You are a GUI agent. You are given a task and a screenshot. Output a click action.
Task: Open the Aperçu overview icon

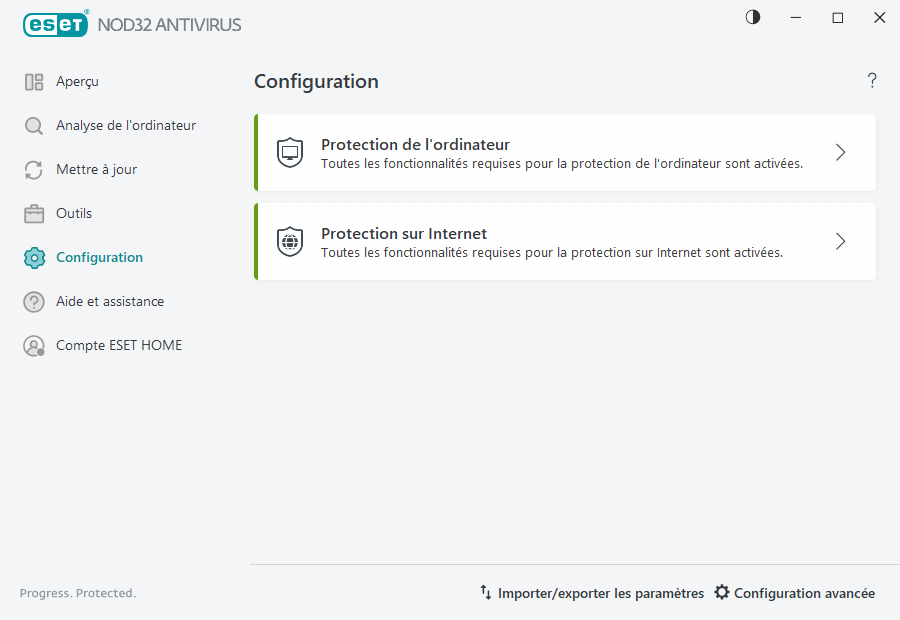[34, 81]
